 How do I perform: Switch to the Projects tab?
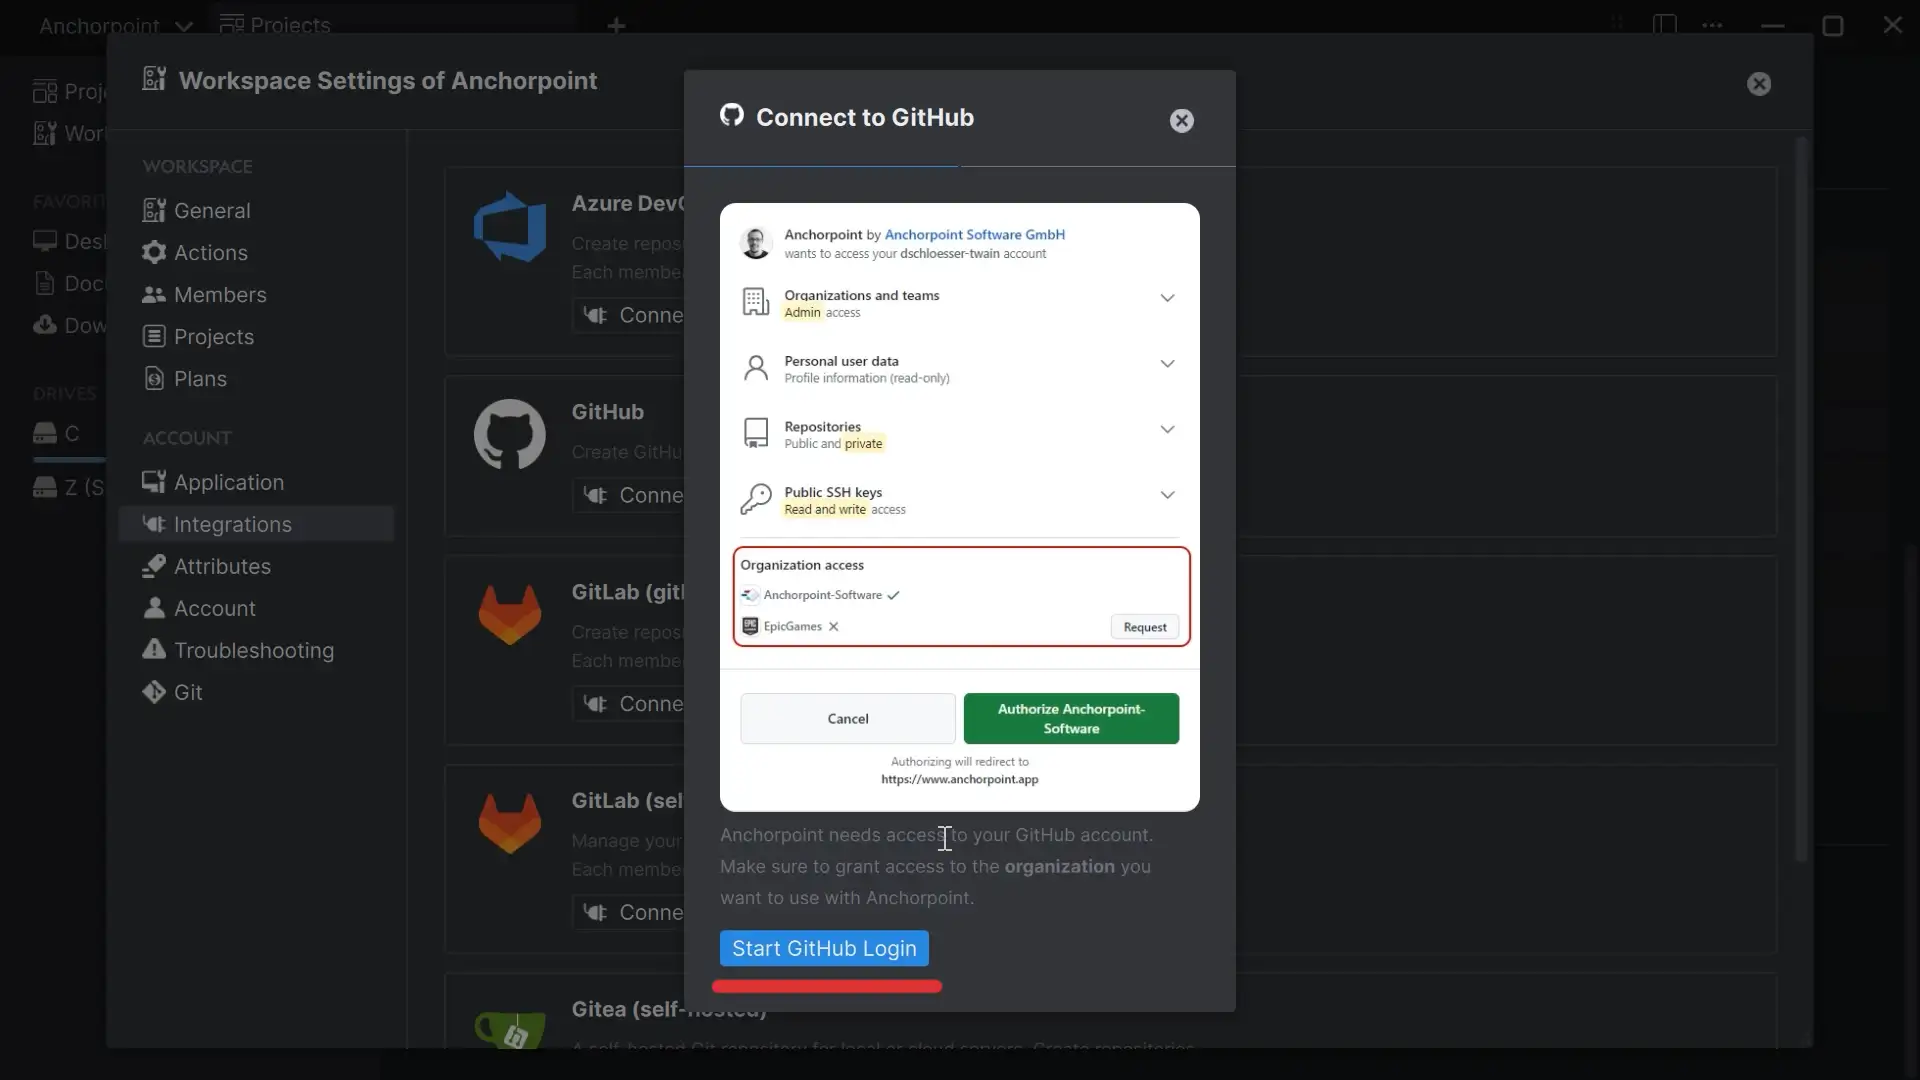click(288, 25)
